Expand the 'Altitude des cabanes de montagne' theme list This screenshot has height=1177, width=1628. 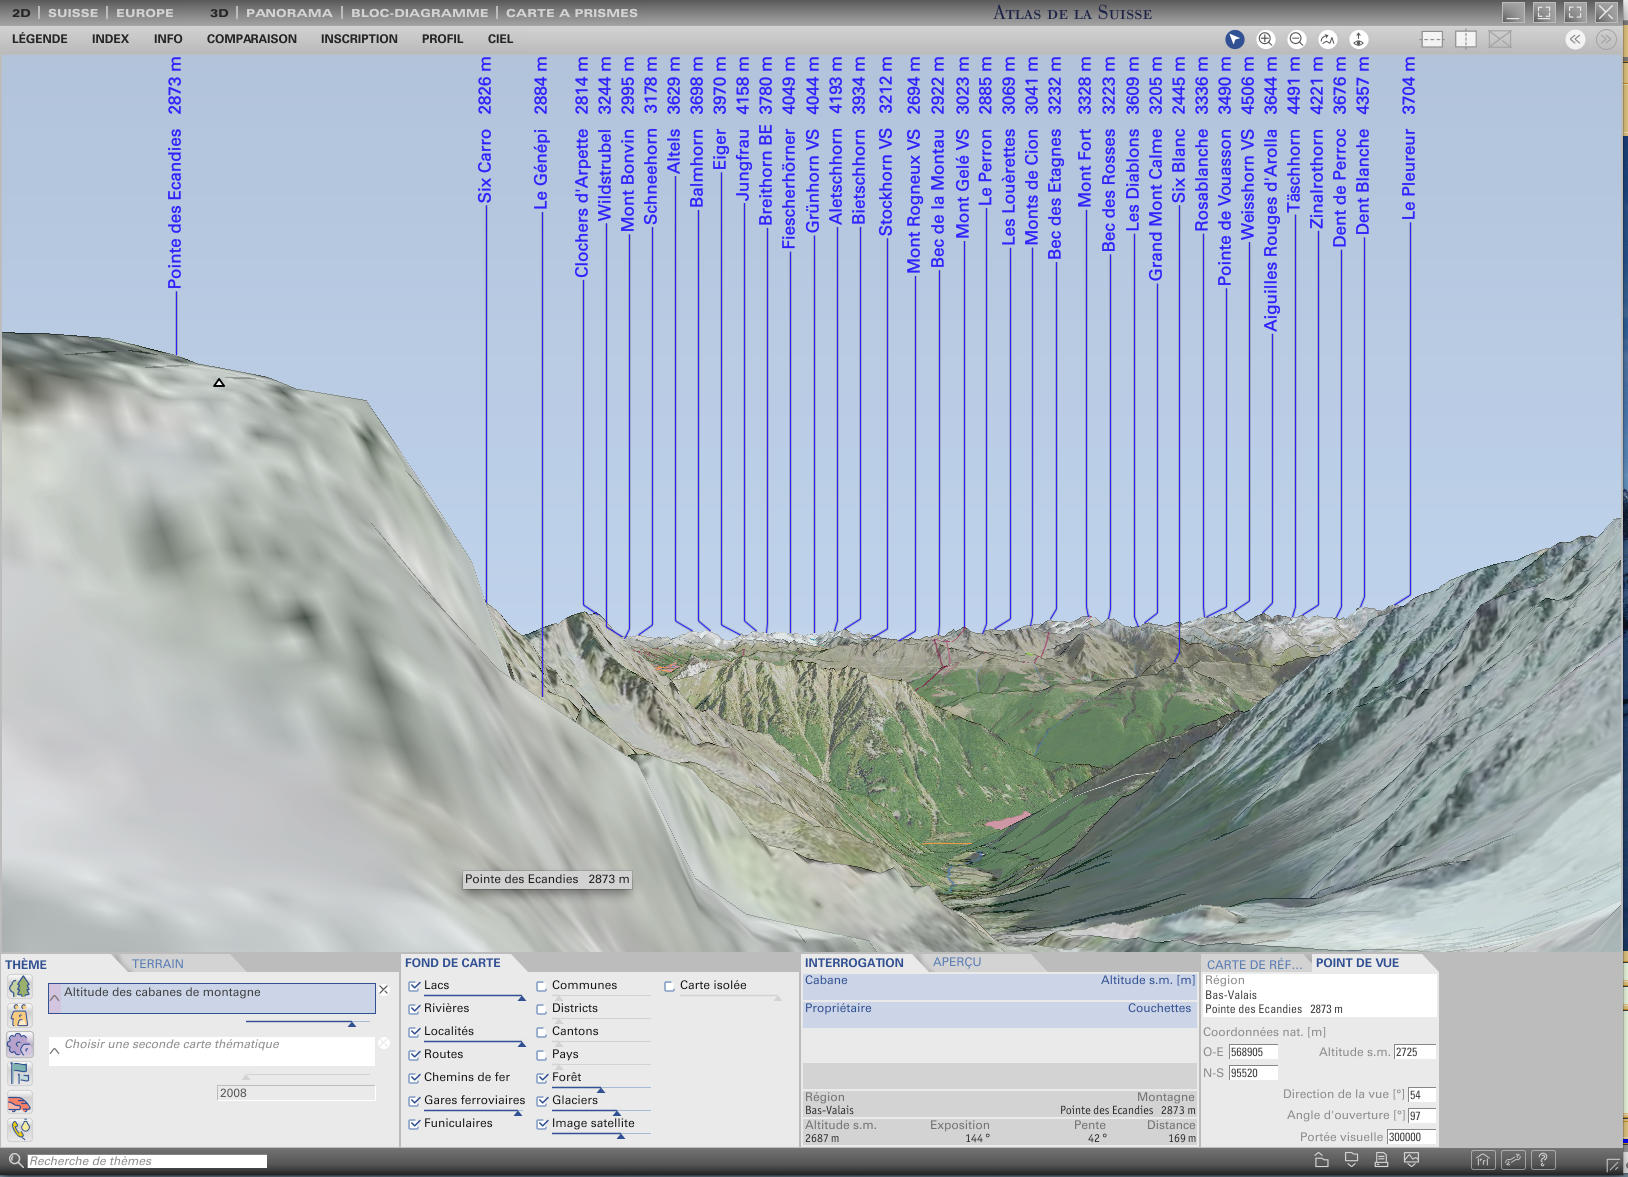pos(55,998)
